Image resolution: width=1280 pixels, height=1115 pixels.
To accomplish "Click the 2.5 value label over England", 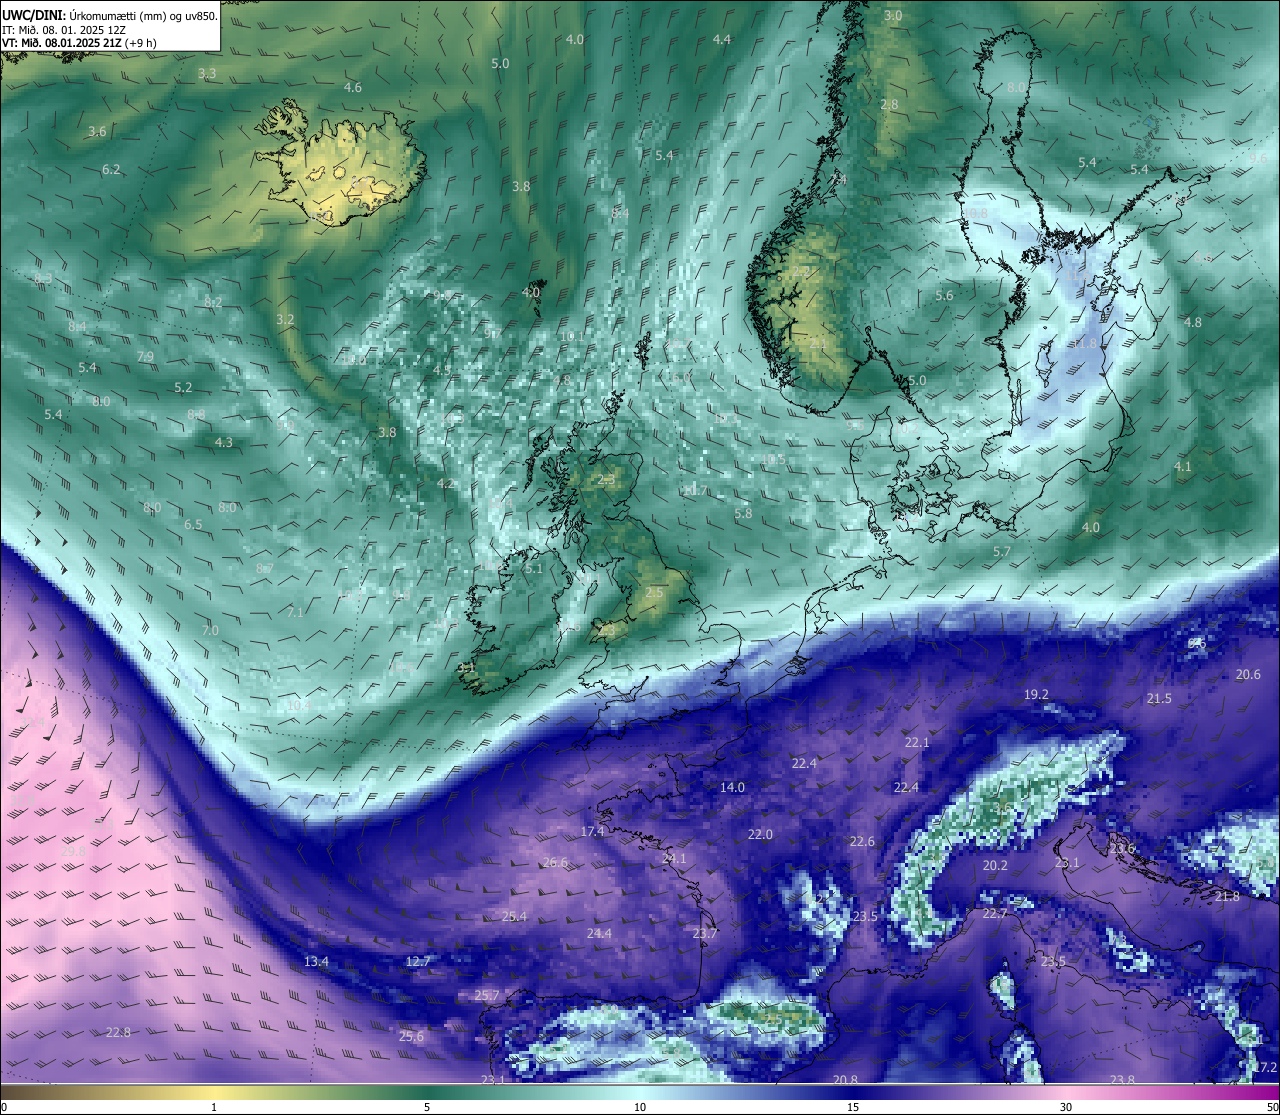I will 654,592.
